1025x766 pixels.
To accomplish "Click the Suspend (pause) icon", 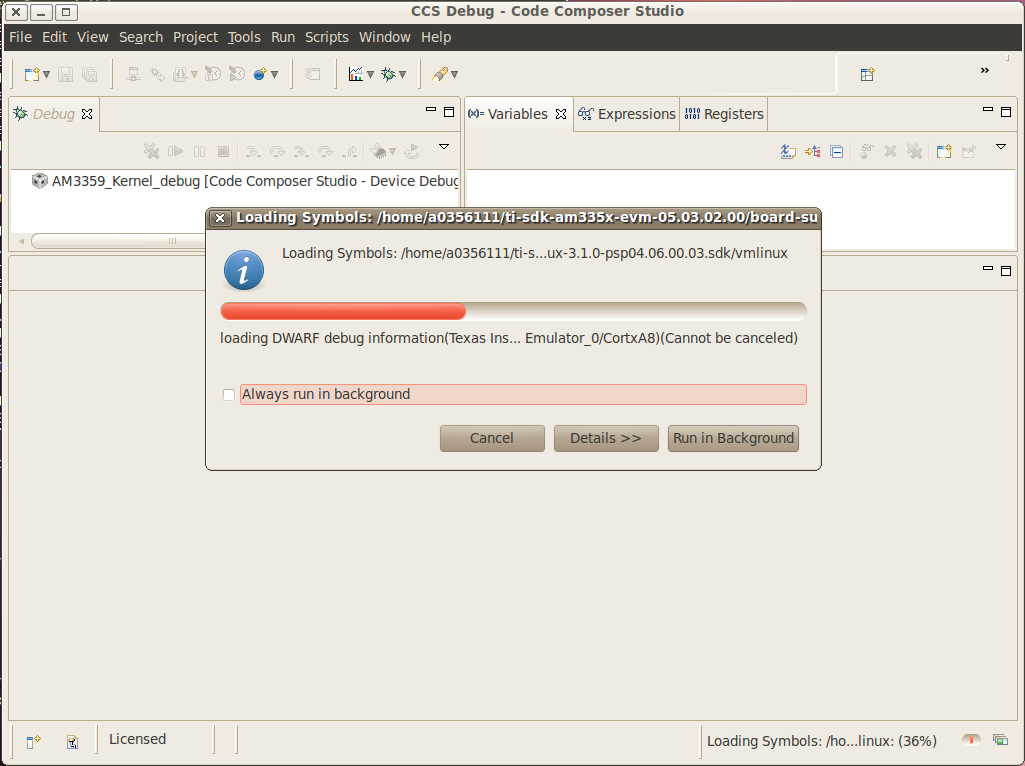I will coord(199,151).
